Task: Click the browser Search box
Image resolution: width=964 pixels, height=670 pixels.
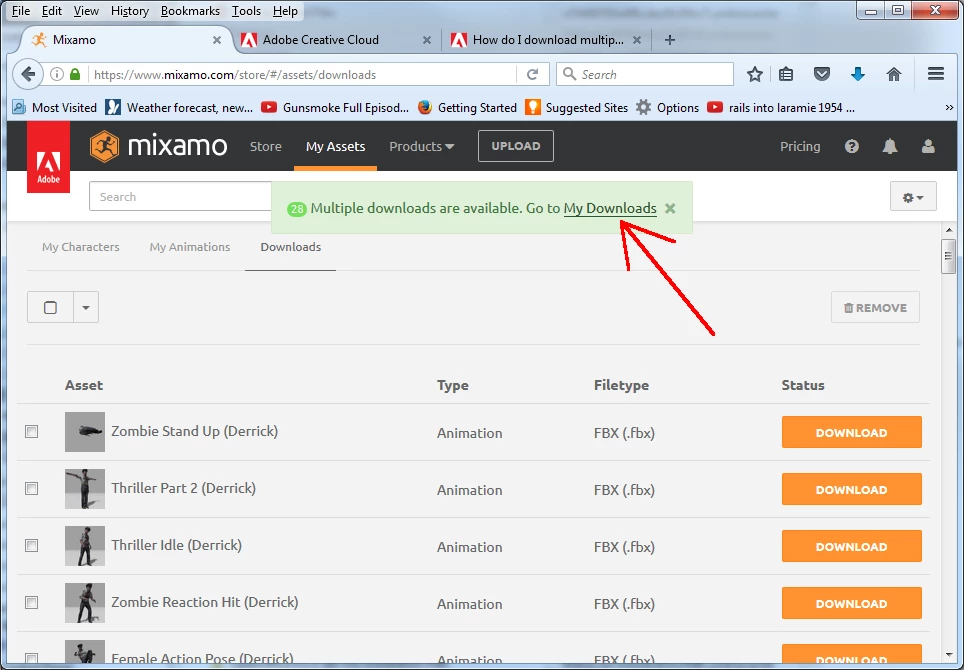Action: point(645,74)
